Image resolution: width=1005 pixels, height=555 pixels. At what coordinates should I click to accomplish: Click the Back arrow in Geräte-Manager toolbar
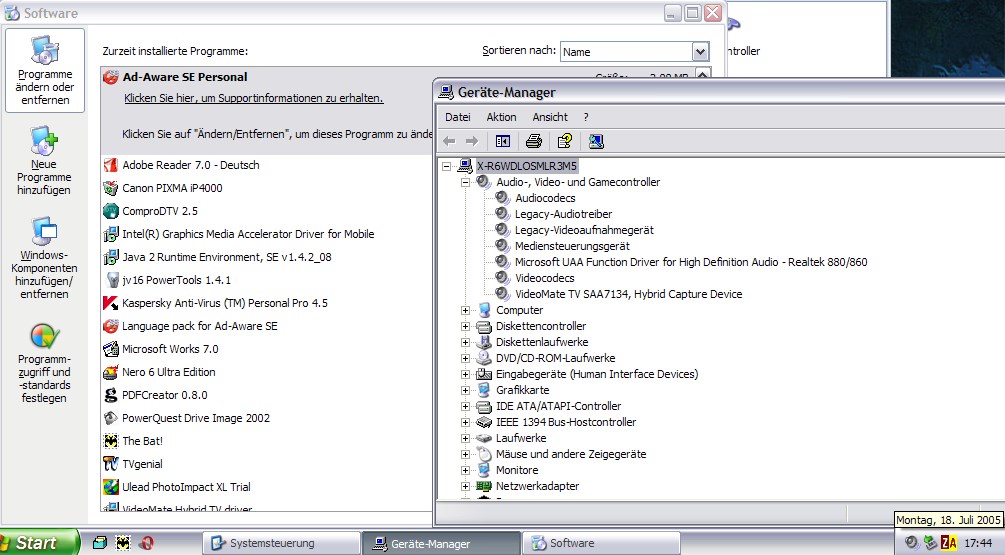pyautogui.click(x=449, y=141)
